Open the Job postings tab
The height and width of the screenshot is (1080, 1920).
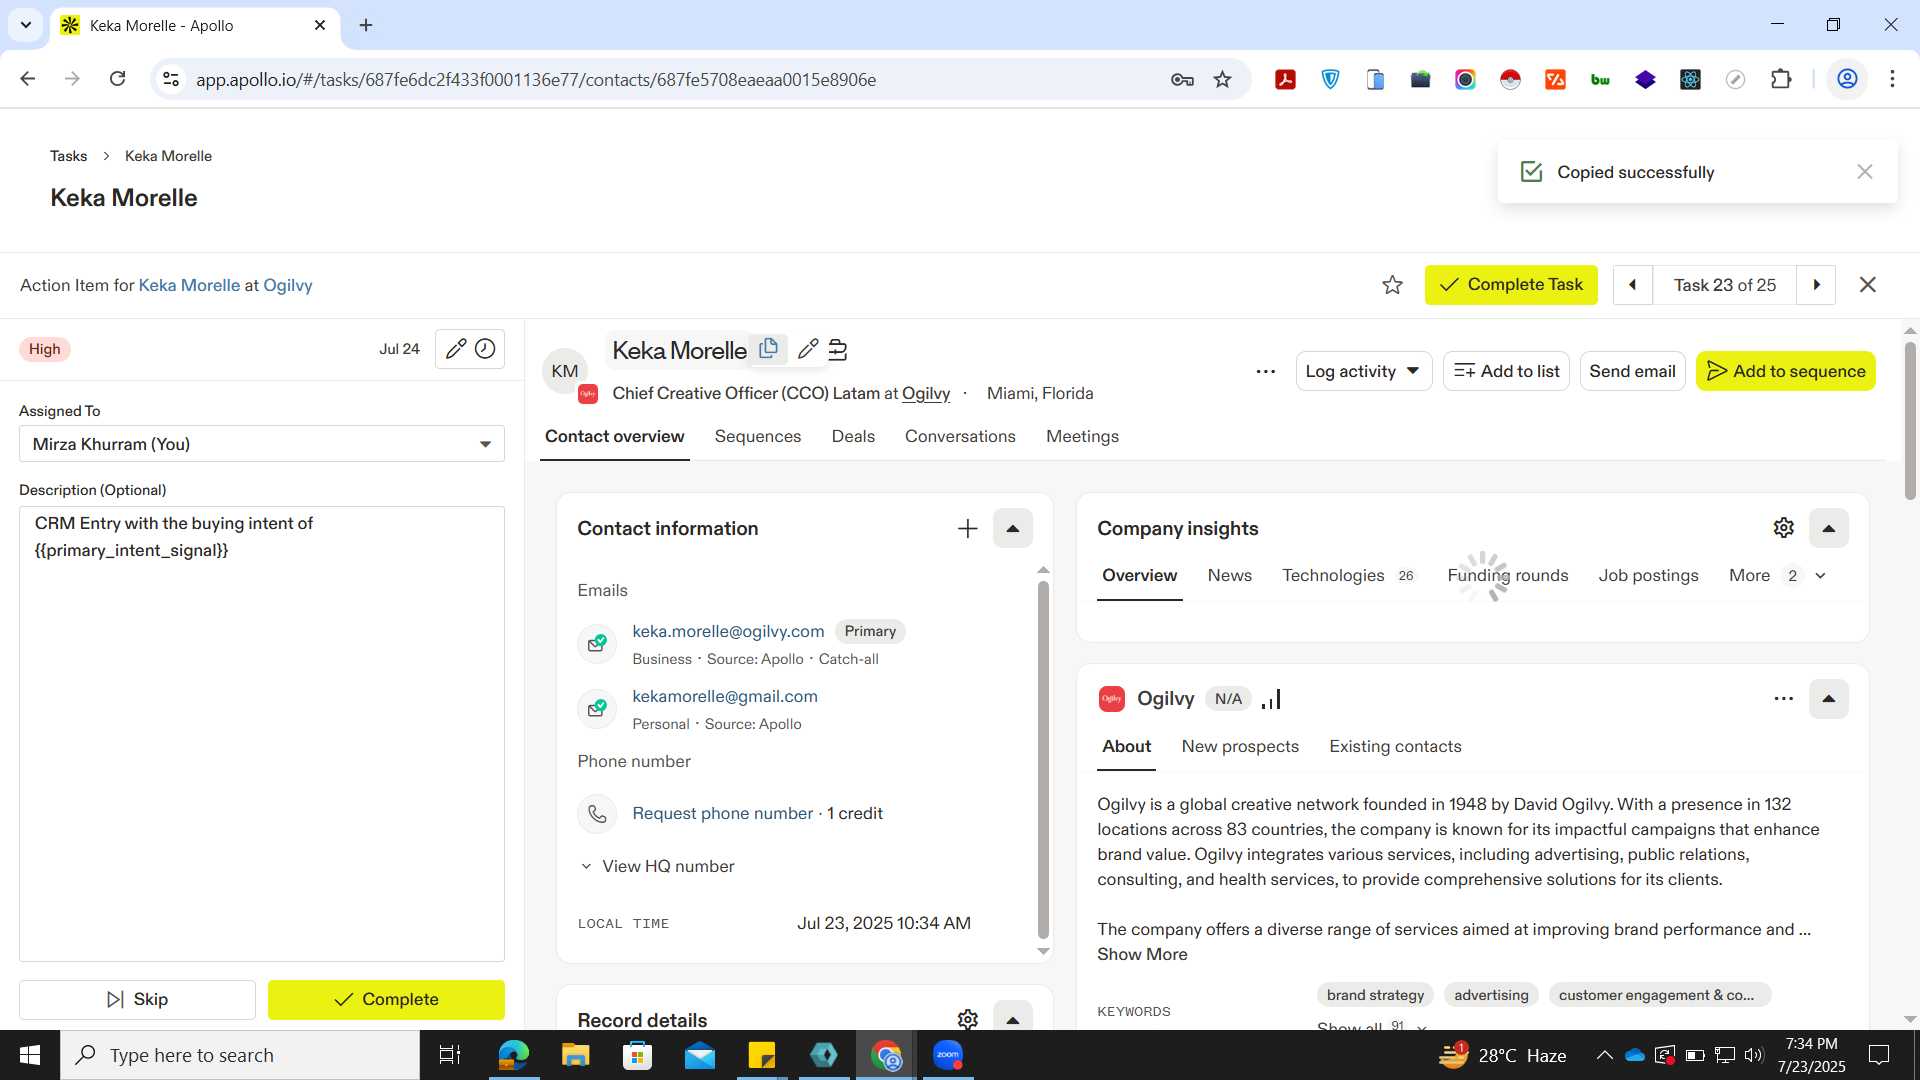pyautogui.click(x=1648, y=576)
